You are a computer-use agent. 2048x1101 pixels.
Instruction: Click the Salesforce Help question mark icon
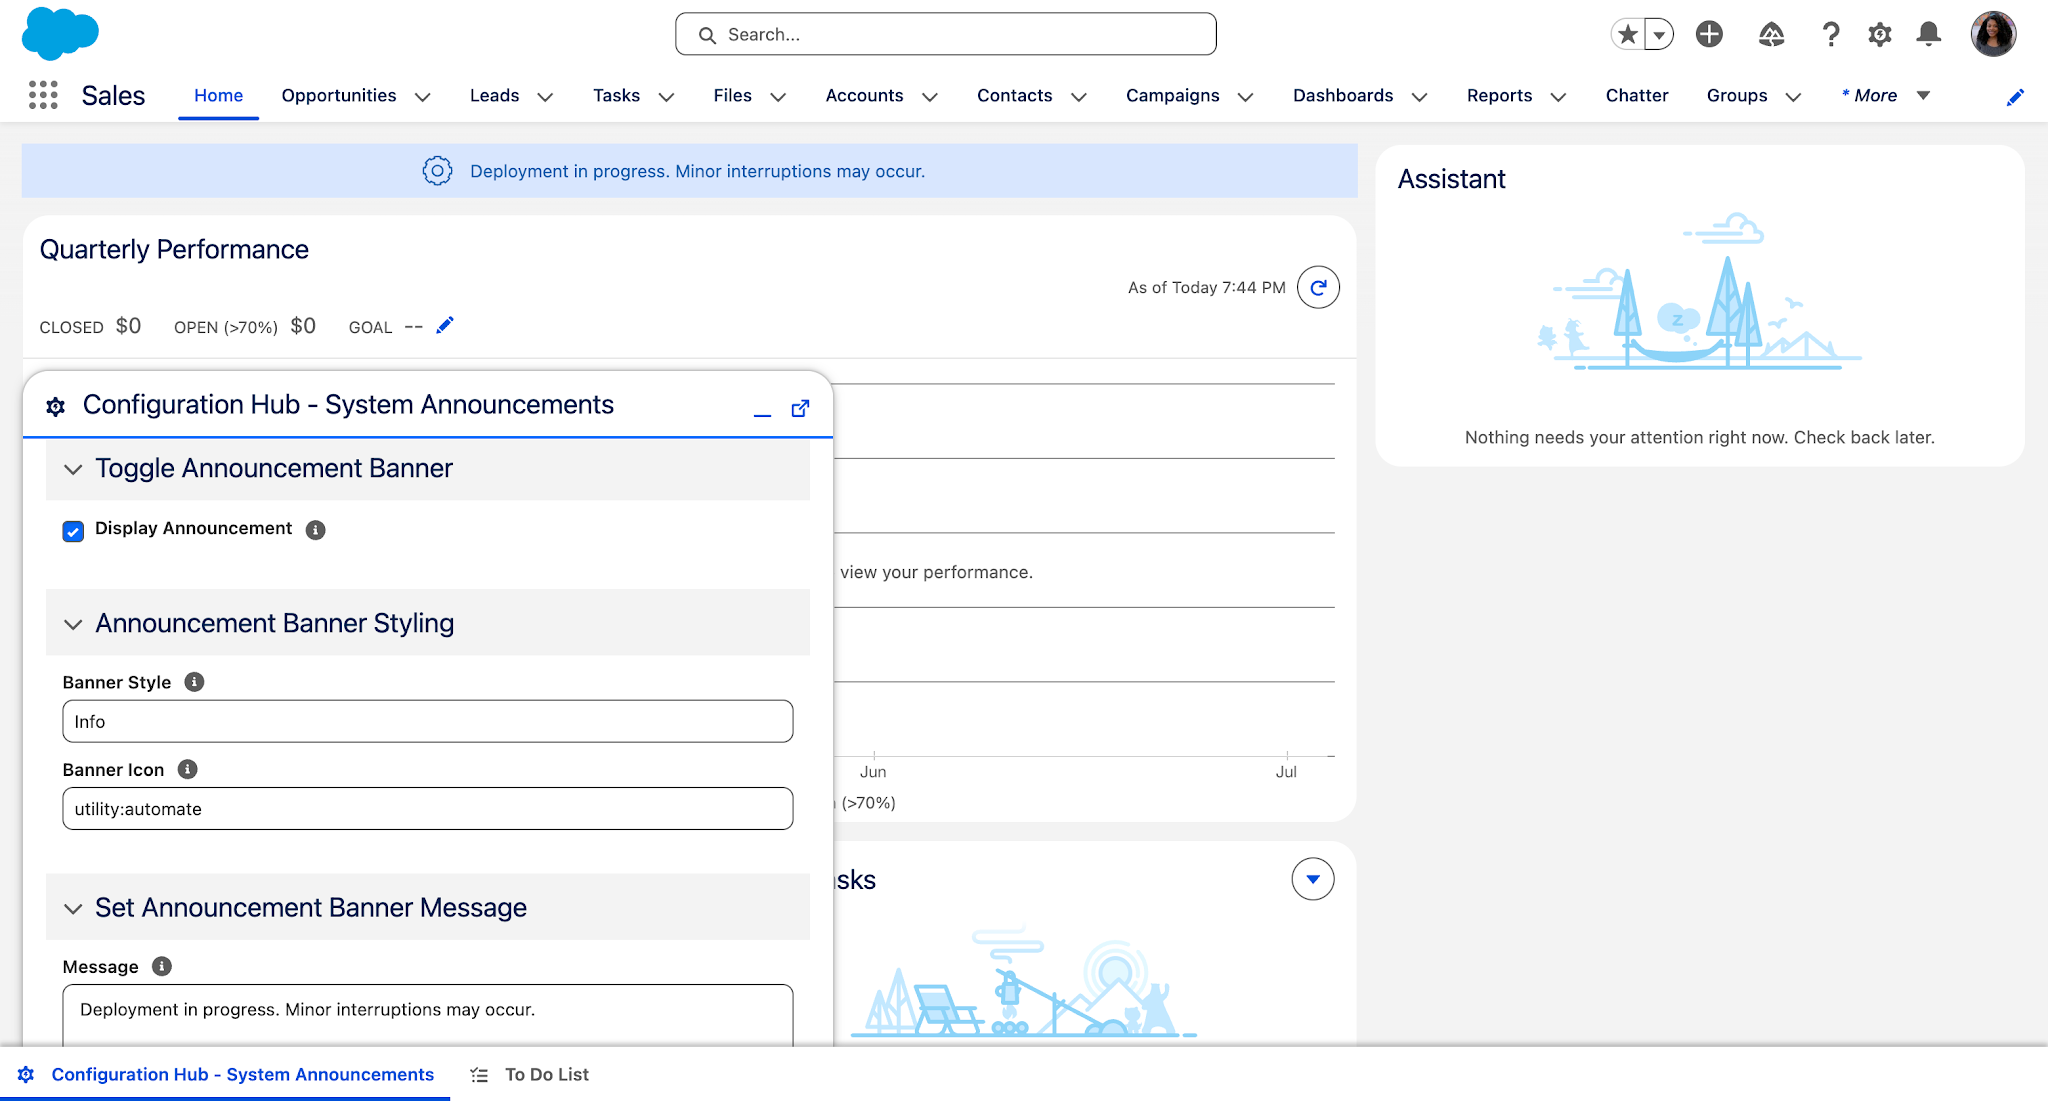pos(1831,33)
